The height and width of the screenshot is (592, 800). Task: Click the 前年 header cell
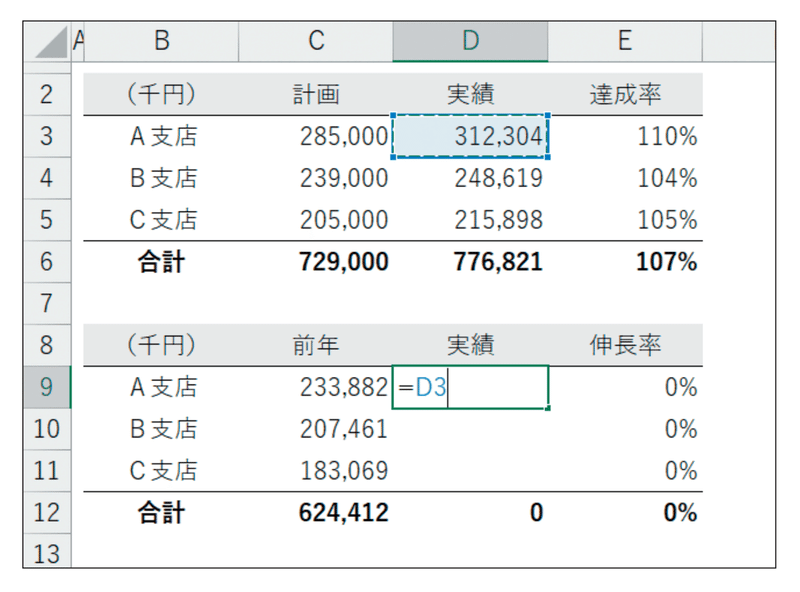(x=316, y=346)
